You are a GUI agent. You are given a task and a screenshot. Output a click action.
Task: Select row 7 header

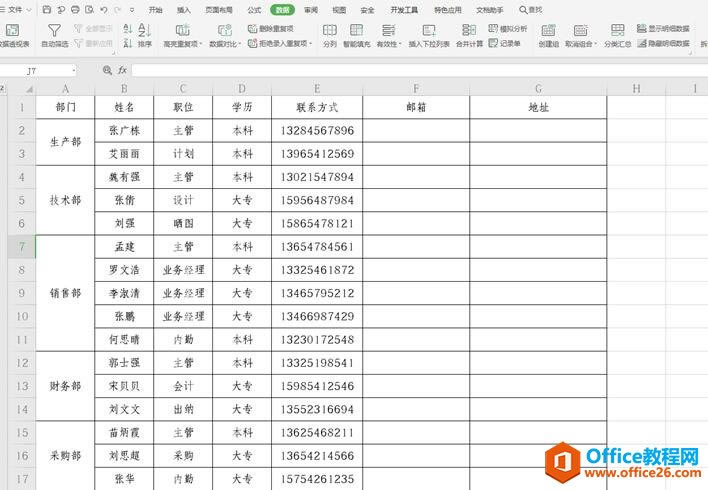click(22, 247)
